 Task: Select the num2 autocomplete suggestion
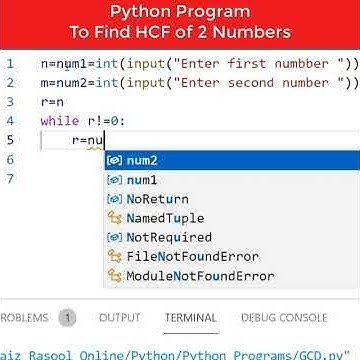click(232, 161)
